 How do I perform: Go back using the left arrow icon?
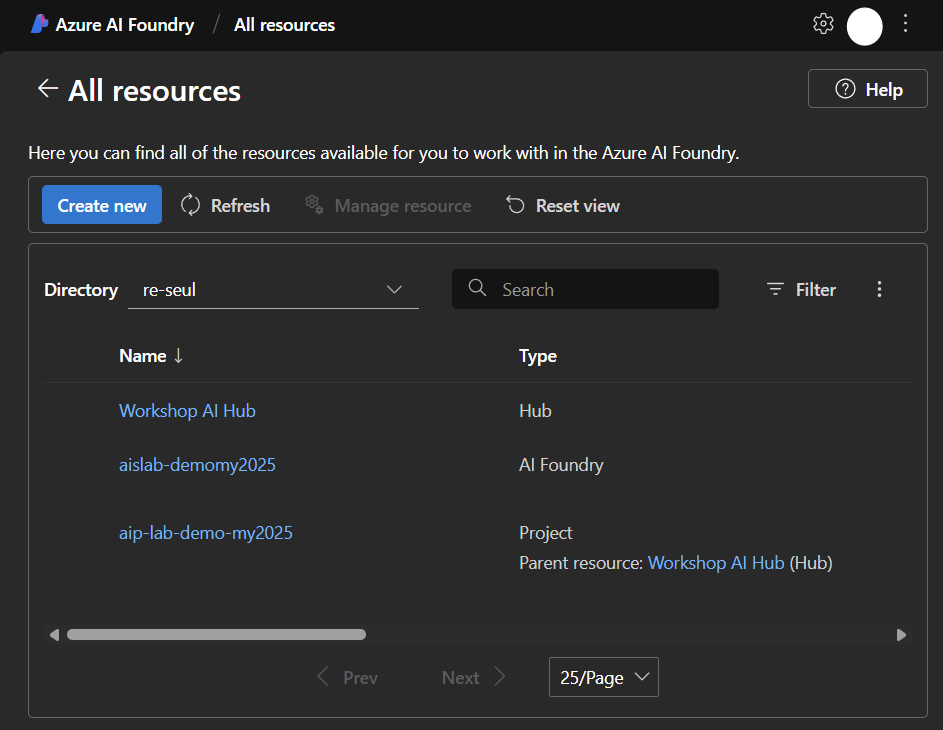[x=48, y=89]
